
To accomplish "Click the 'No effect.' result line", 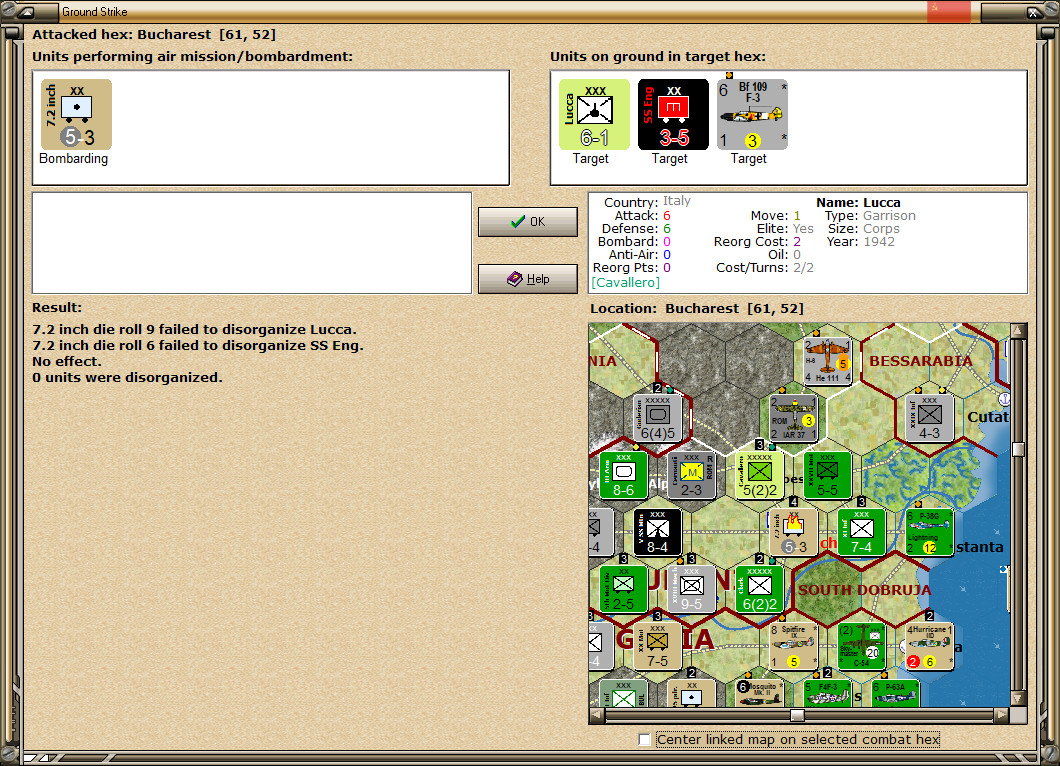I will coord(67,362).
